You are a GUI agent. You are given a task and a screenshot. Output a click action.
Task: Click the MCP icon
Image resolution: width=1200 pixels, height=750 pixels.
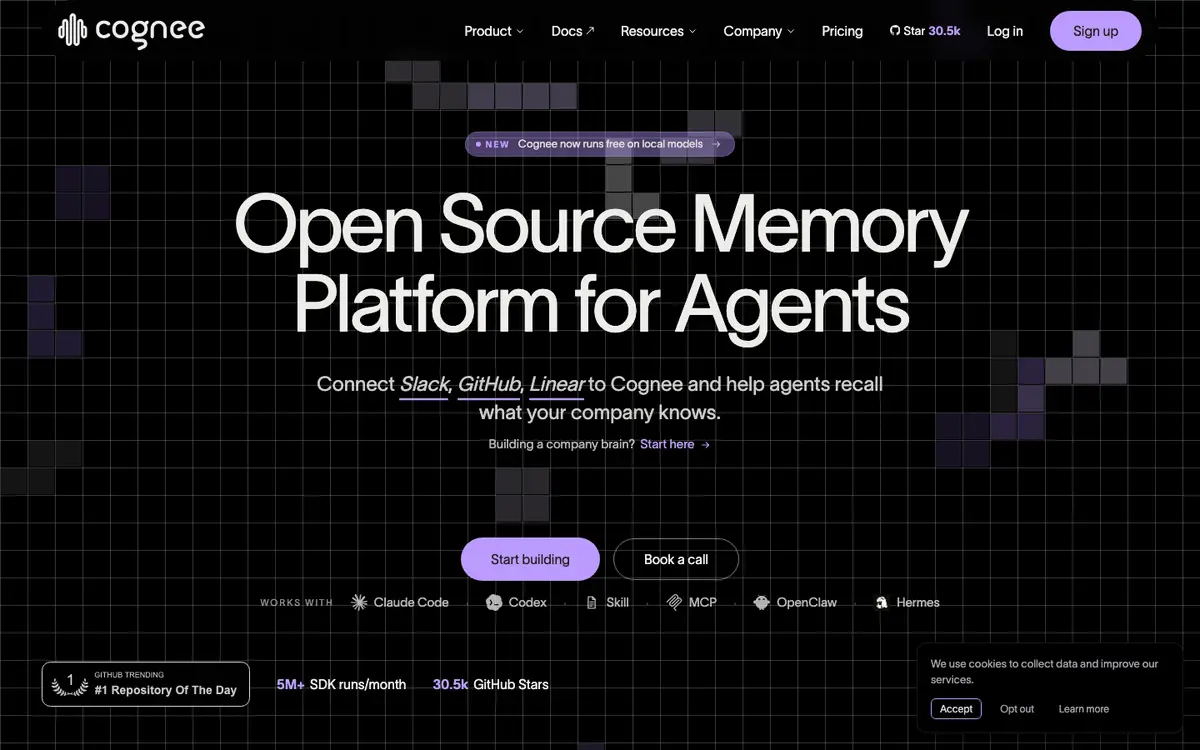675,602
